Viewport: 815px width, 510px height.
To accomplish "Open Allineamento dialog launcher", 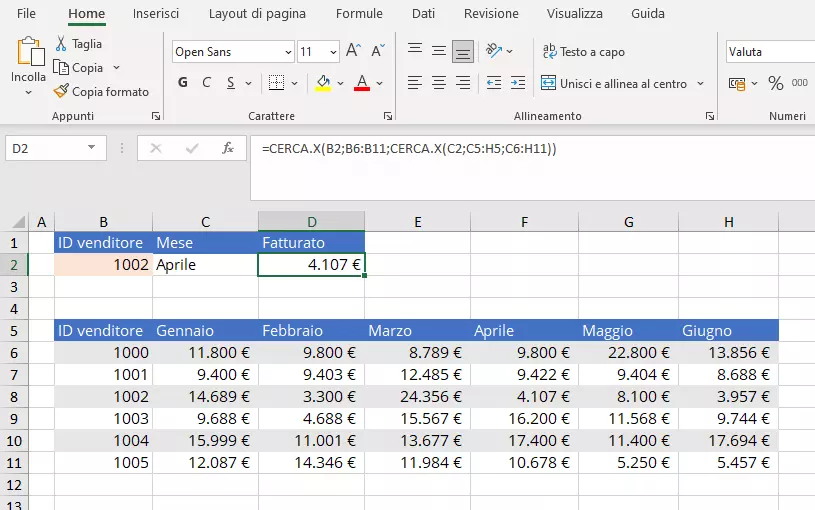I will pyautogui.click(x=710, y=116).
